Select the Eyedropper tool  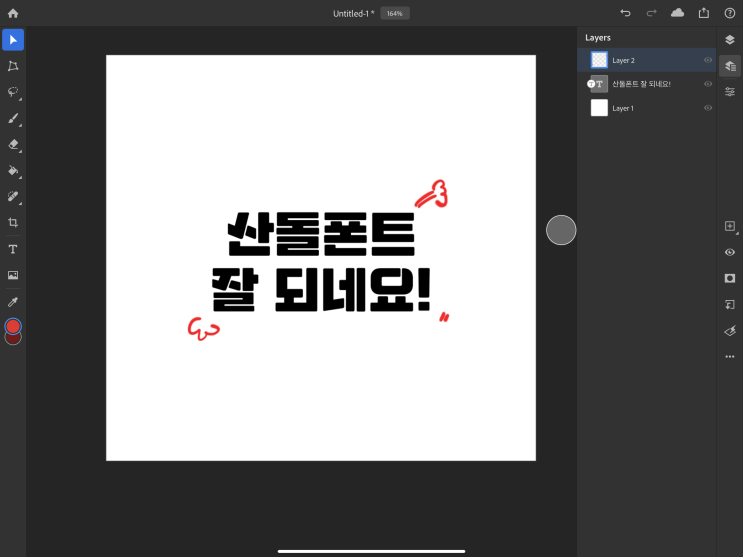(13, 302)
